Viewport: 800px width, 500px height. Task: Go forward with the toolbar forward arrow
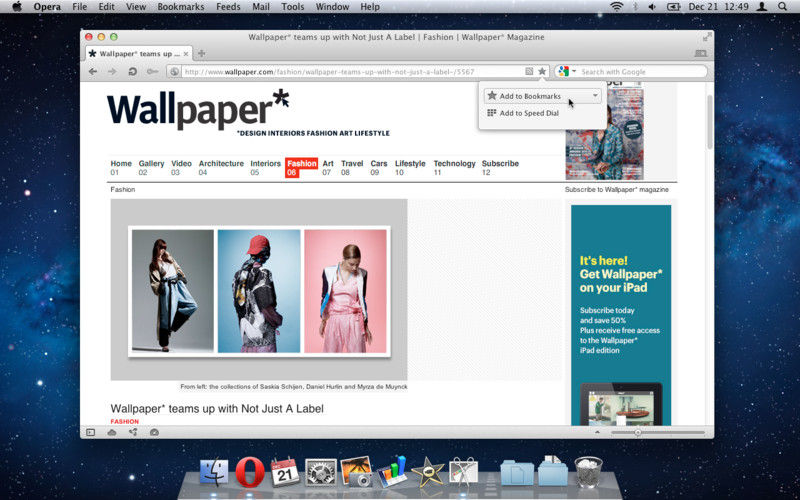tap(112, 71)
